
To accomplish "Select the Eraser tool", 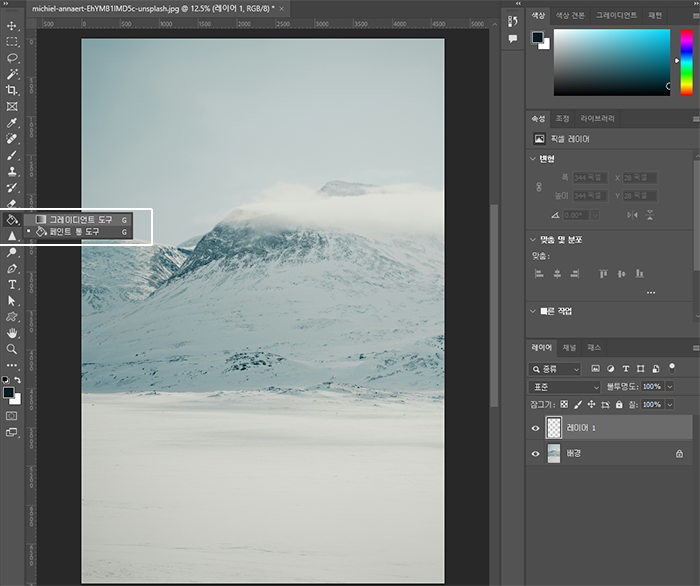I will [x=12, y=204].
